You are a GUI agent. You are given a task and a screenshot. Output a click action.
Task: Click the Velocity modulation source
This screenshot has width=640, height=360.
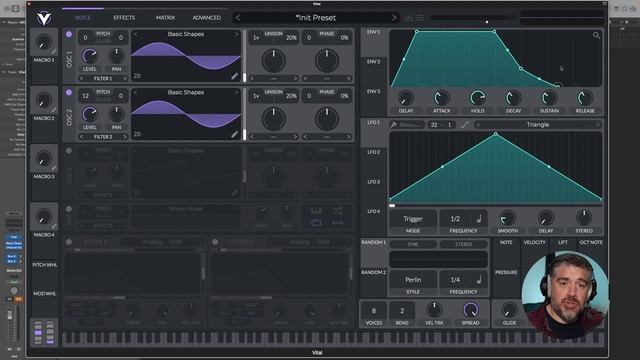pyautogui.click(x=534, y=242)
